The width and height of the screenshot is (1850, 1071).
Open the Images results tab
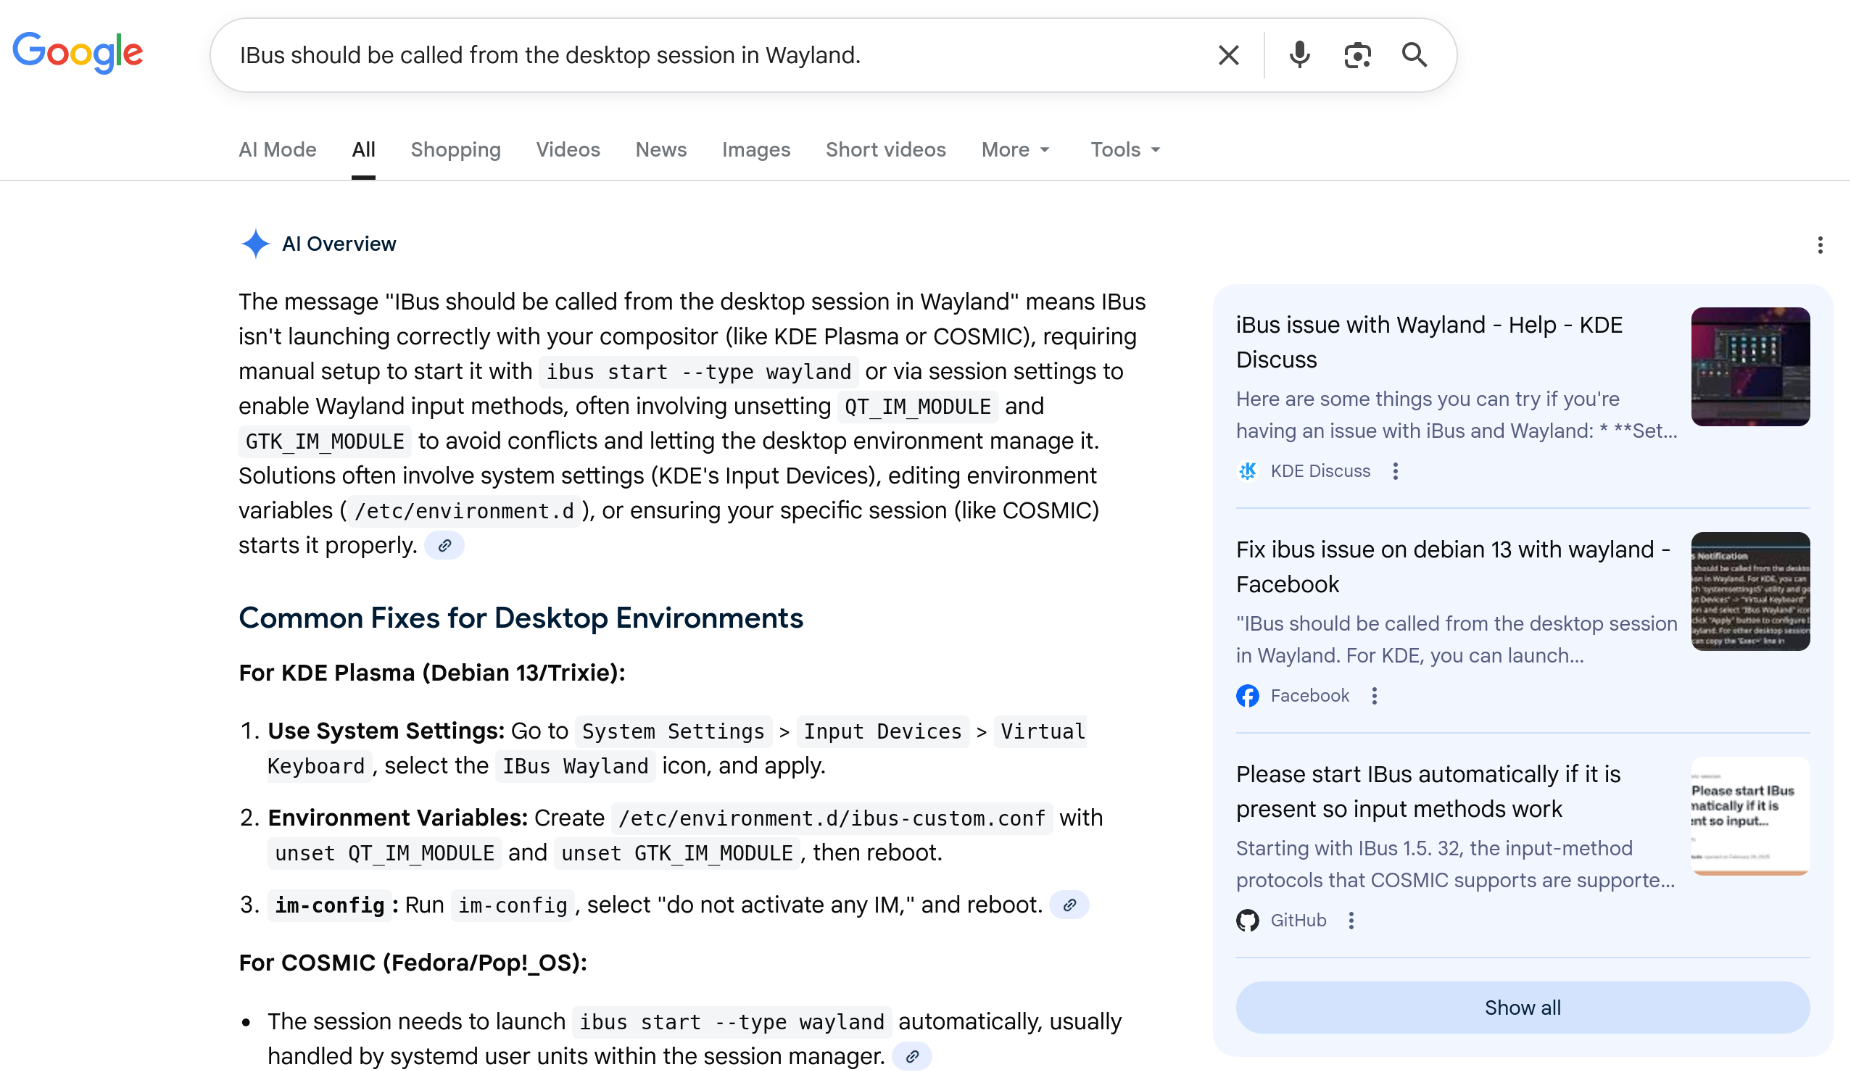pyautogui.click(x=756, y=149)
